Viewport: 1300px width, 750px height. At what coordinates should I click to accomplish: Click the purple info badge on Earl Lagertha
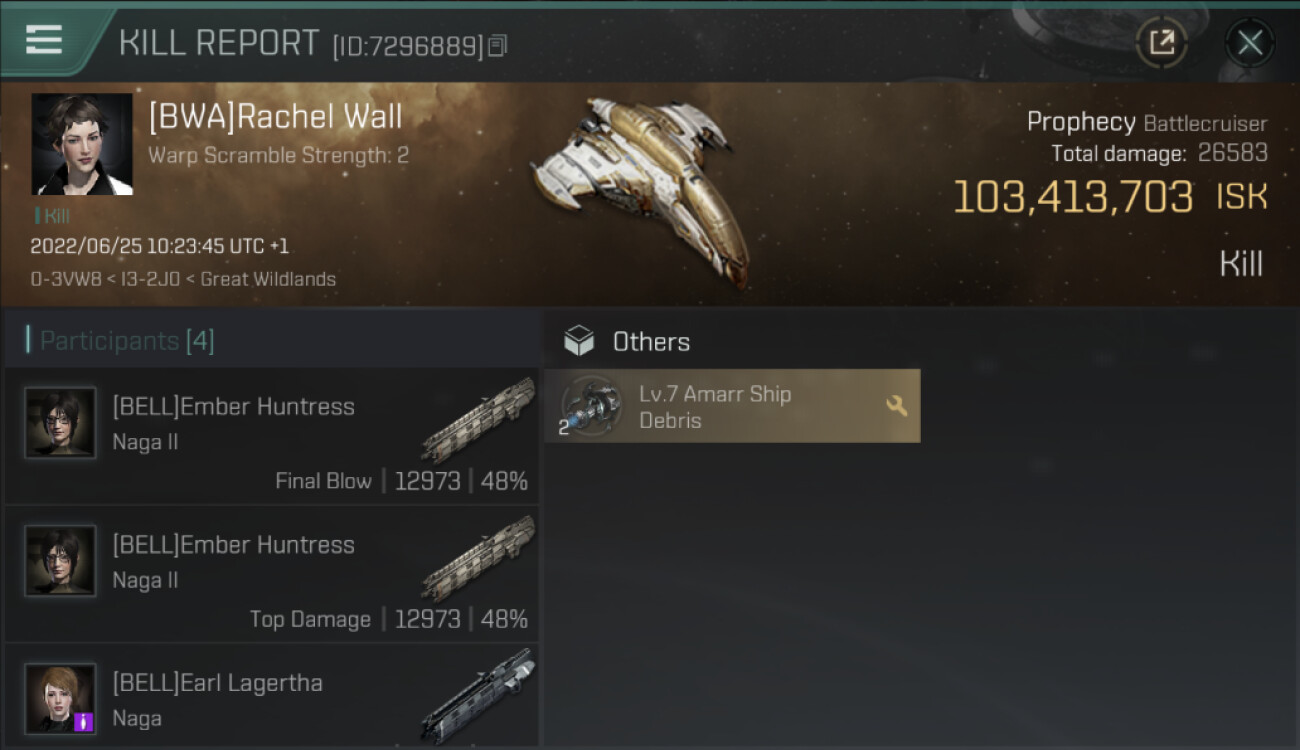click(84, 721)
